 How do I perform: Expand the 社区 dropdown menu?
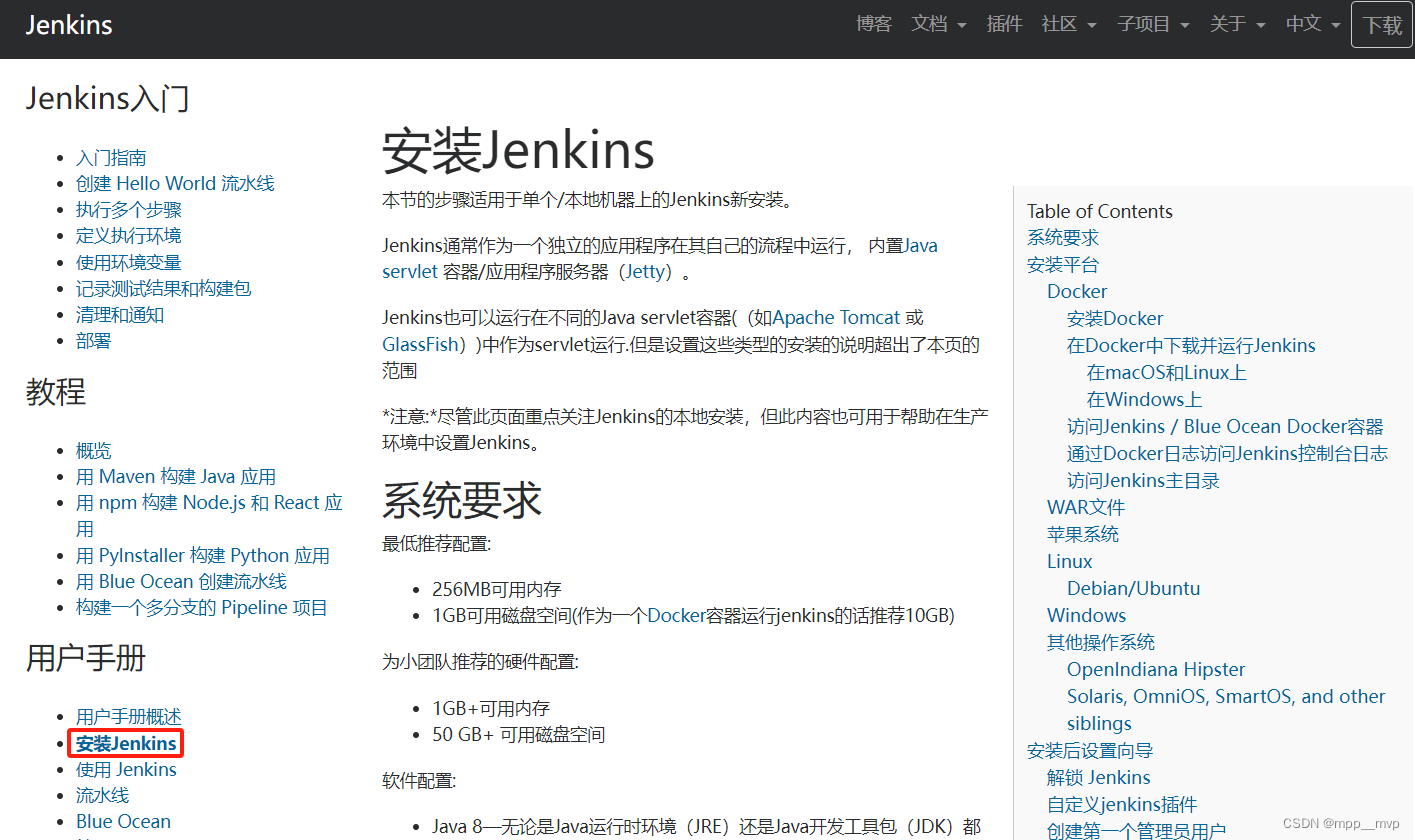point(1069,24)
